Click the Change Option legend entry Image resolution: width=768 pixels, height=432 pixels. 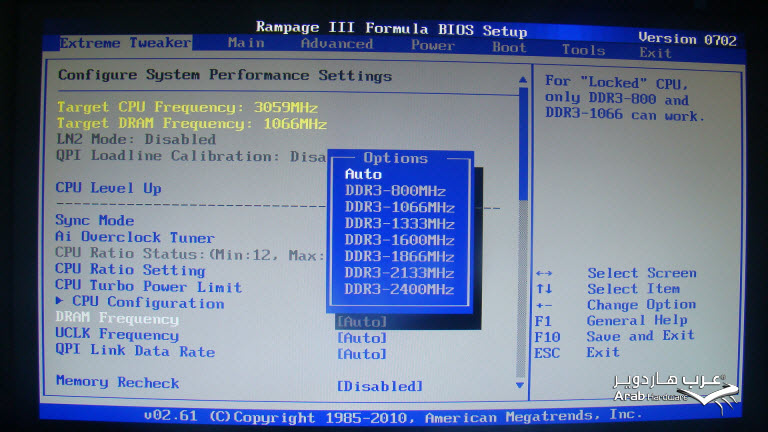tap(615, 305)
